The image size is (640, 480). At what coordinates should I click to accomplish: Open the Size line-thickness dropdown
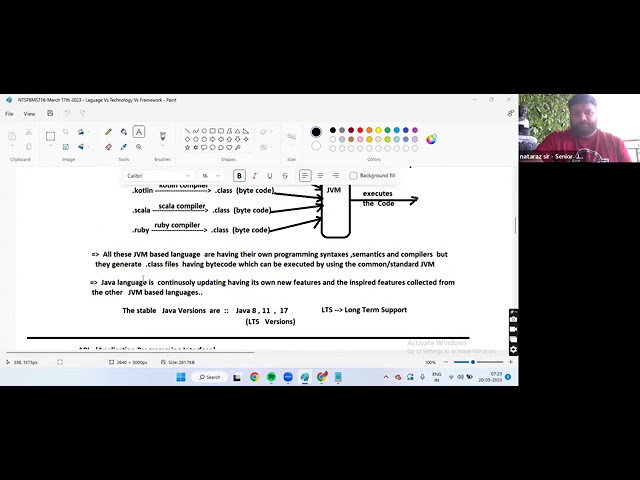[x=291, y=138]
